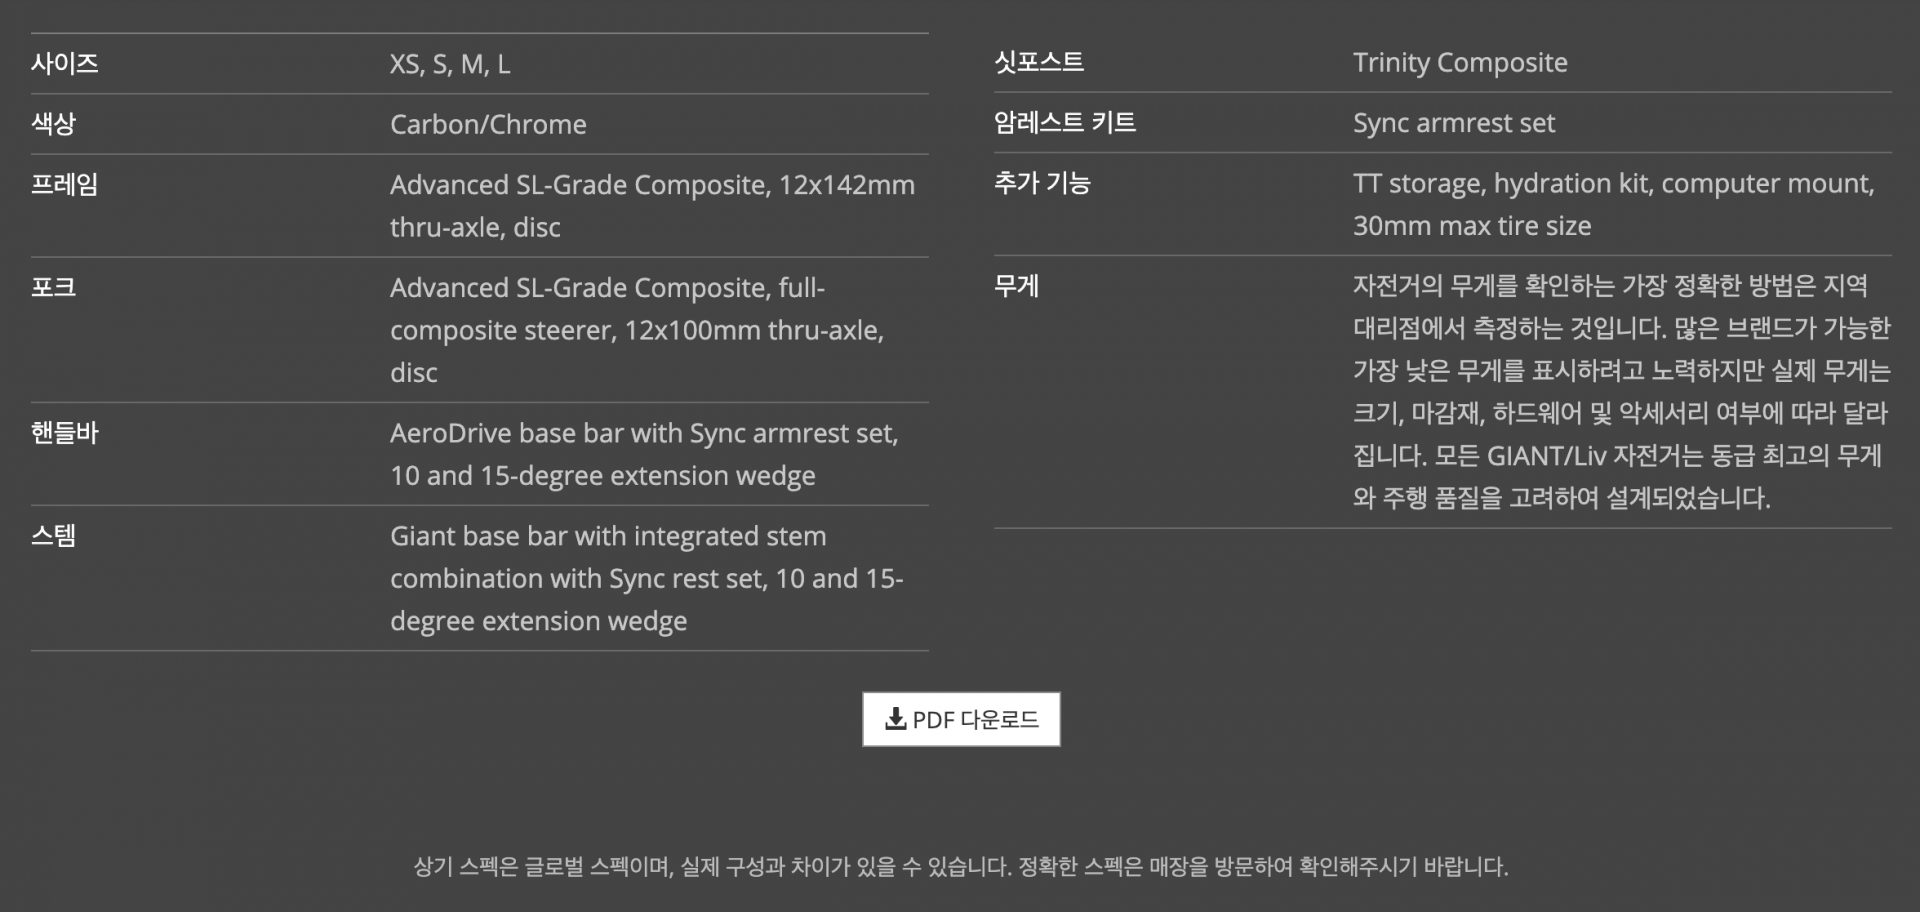Click the Carbon/Chrome color value
Image resolution: width=1920 pixels, height=912 pixels.
(x=488, y=125)
